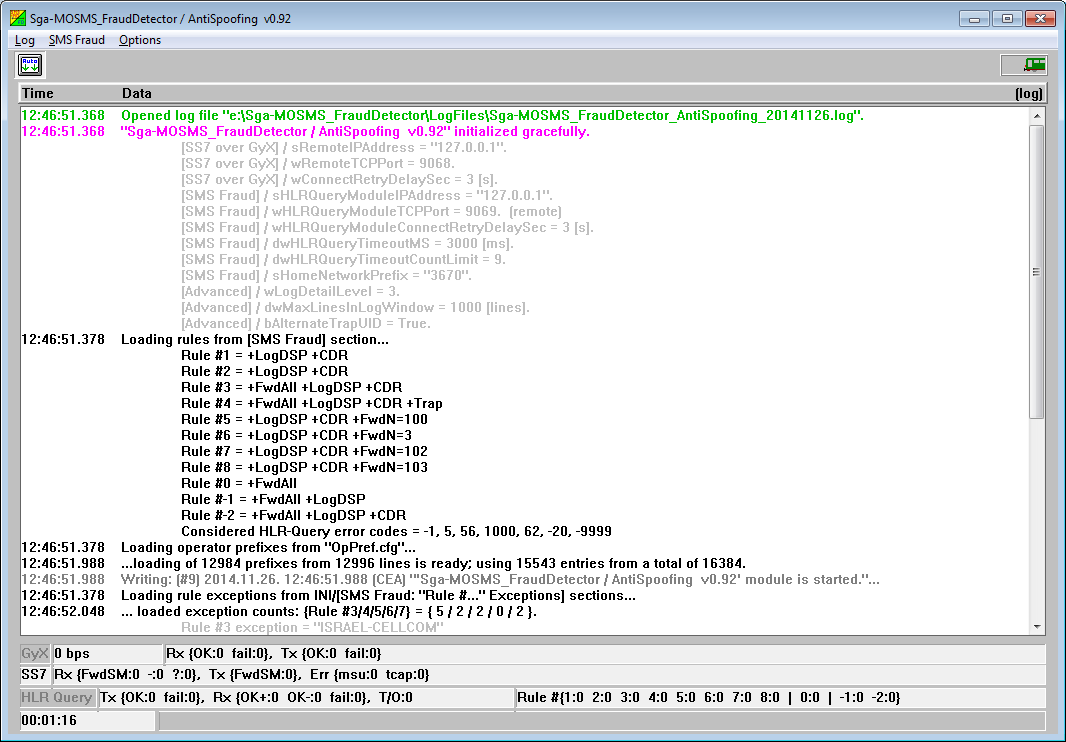This screenshot has width=1066, height=742.
Task: Click the GyX status label
Action: click(x=35, y=654)
